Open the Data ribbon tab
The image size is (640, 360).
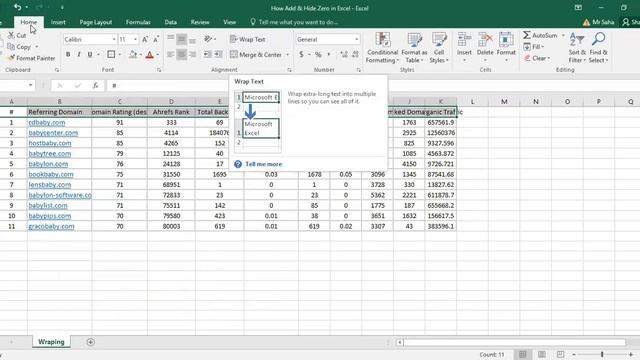click(171, 22)
